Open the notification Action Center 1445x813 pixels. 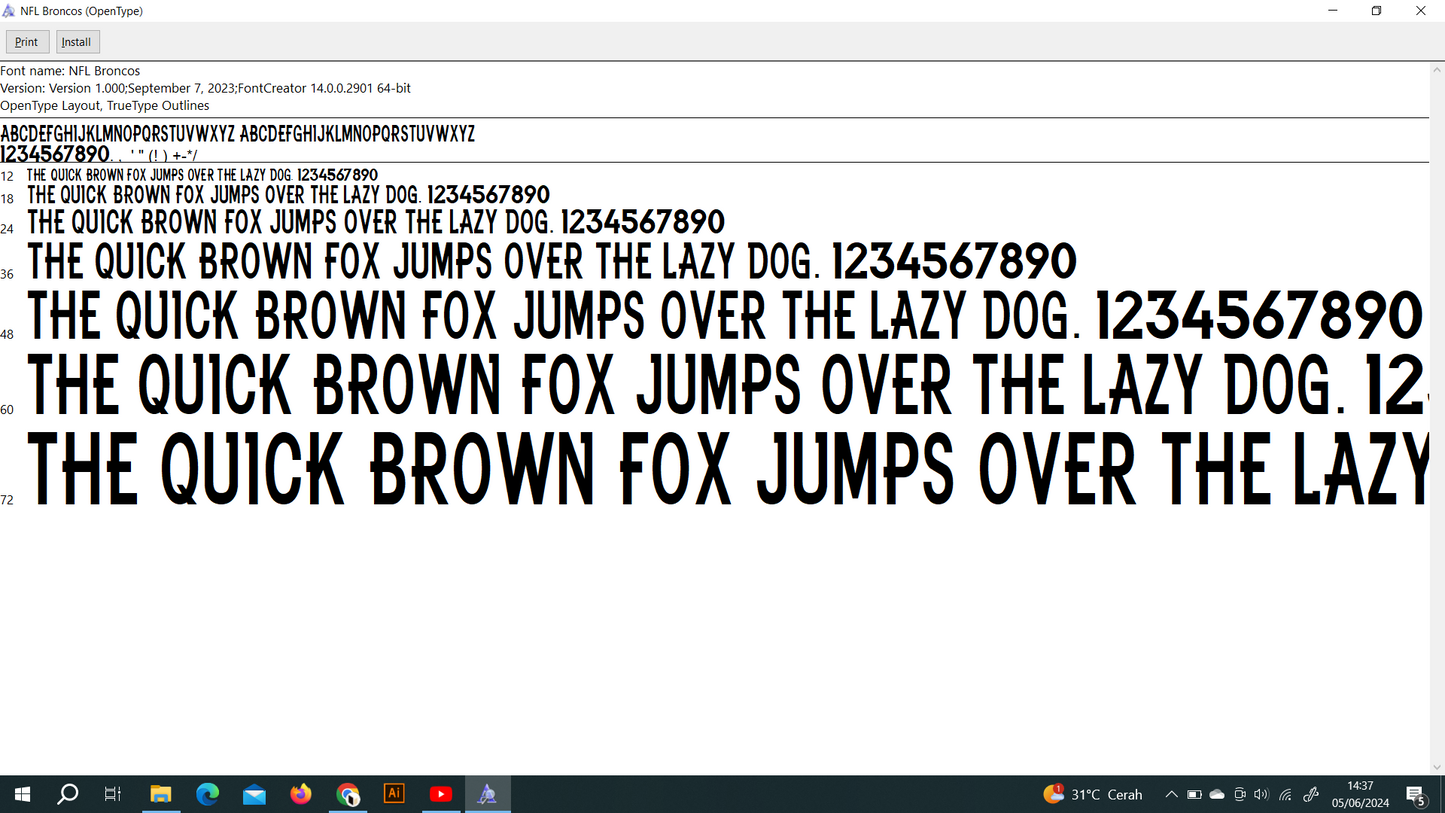[x=1416, y=795]
